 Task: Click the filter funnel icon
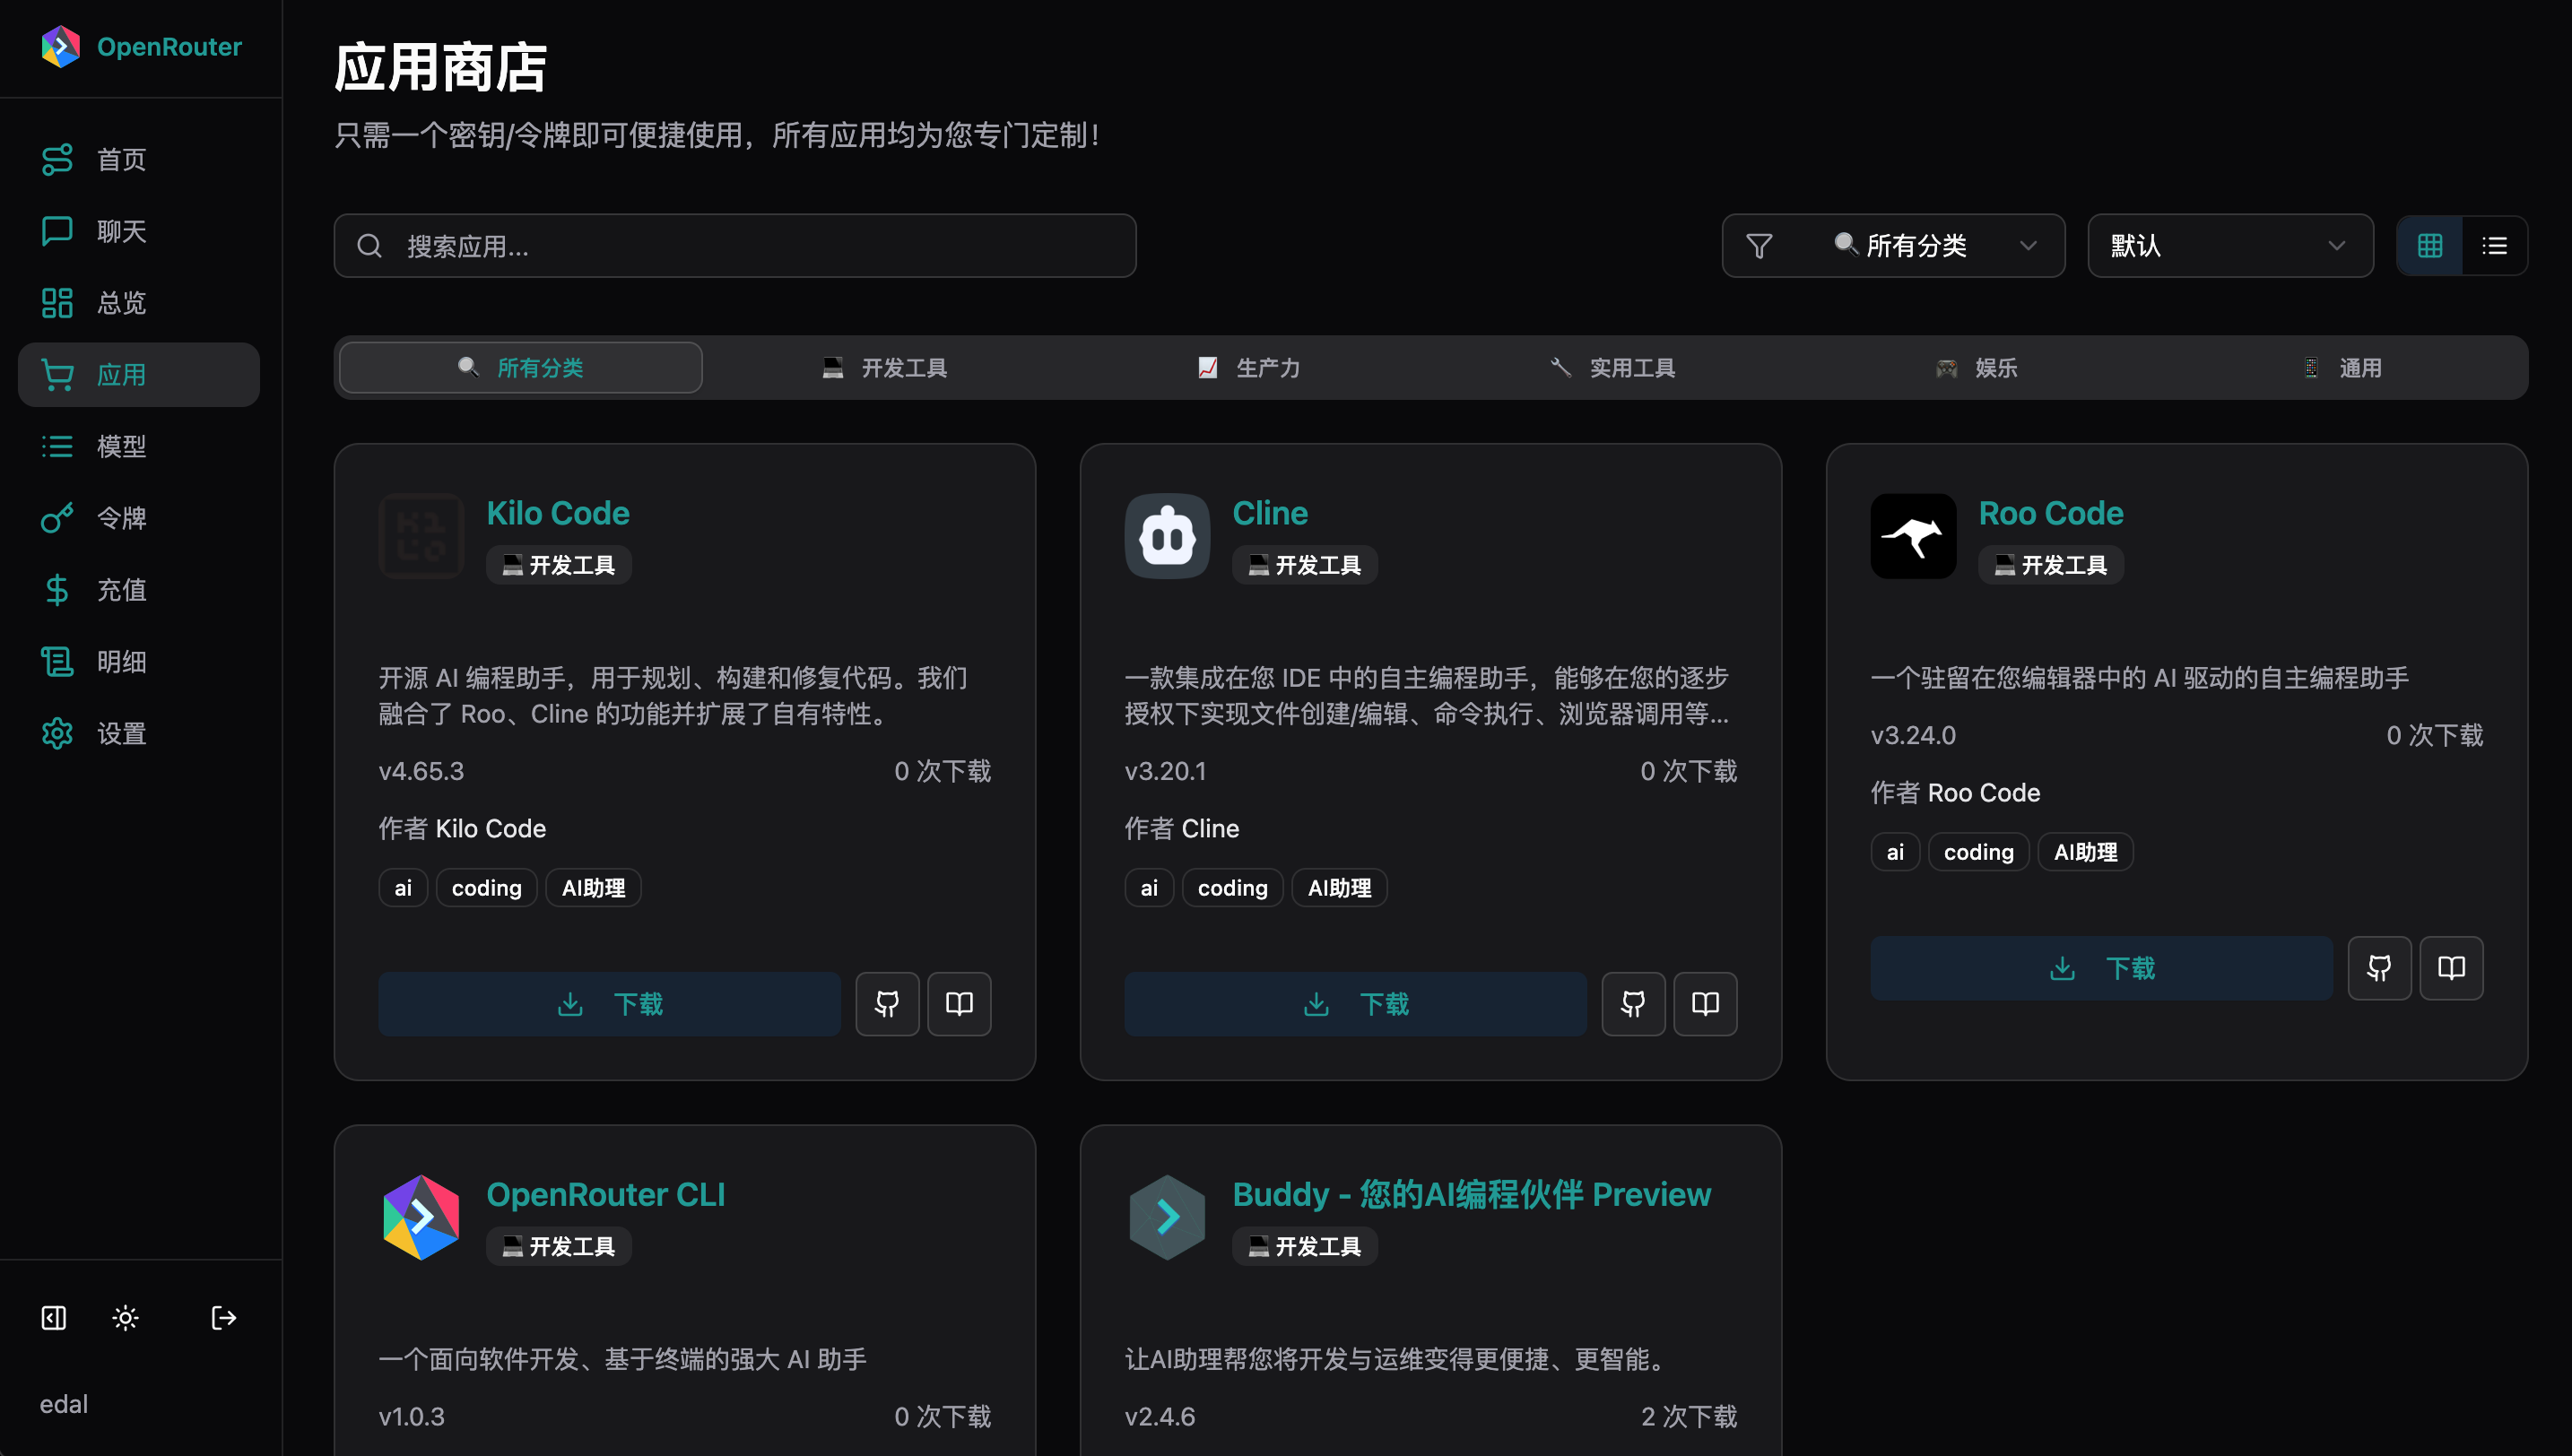[1759, 246]
